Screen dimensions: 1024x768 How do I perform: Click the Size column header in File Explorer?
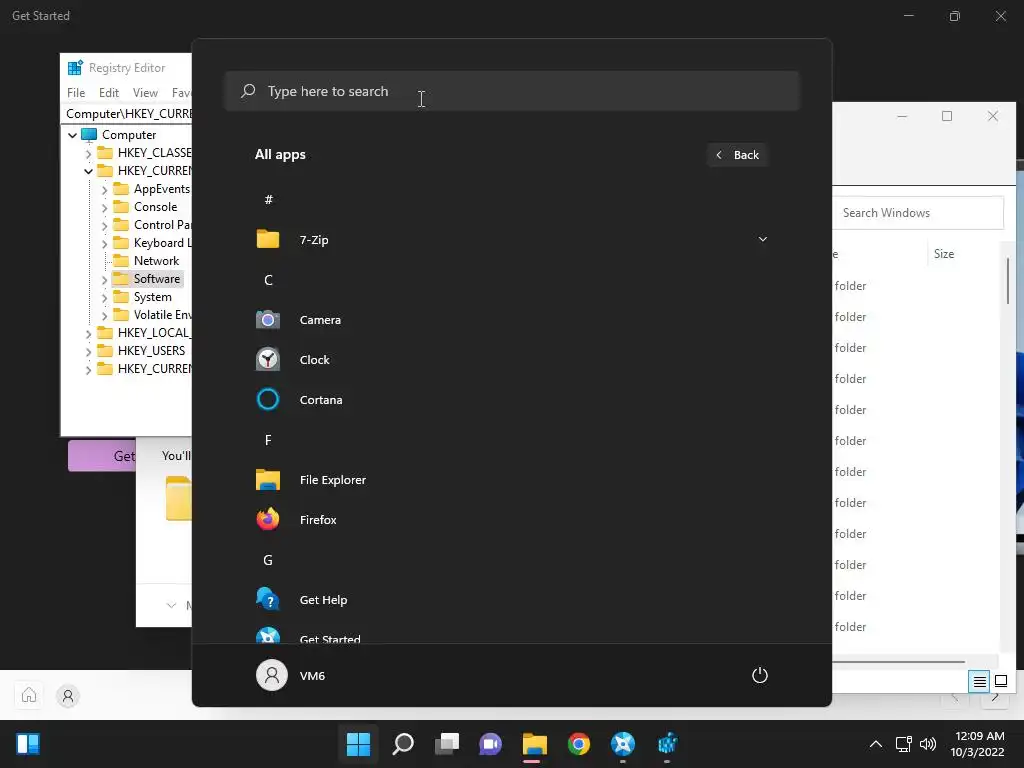click(944, 254)
